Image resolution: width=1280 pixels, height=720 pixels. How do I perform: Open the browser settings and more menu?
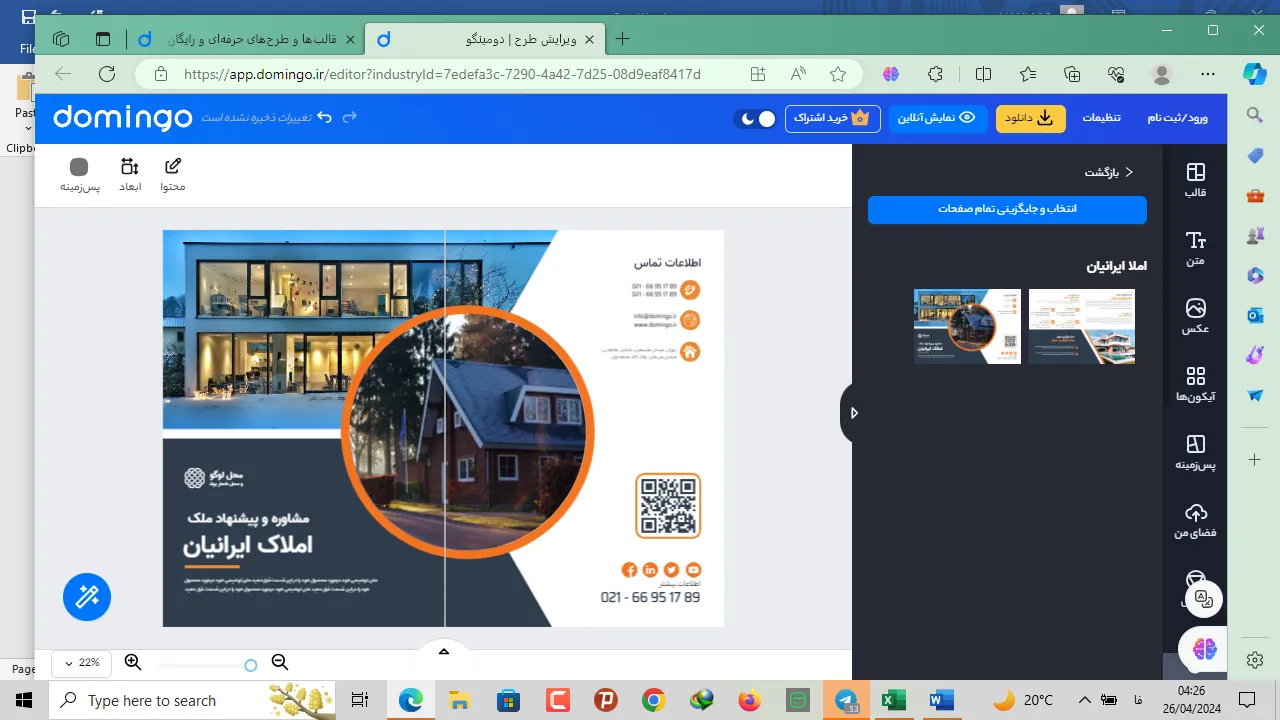(1208, 74)
